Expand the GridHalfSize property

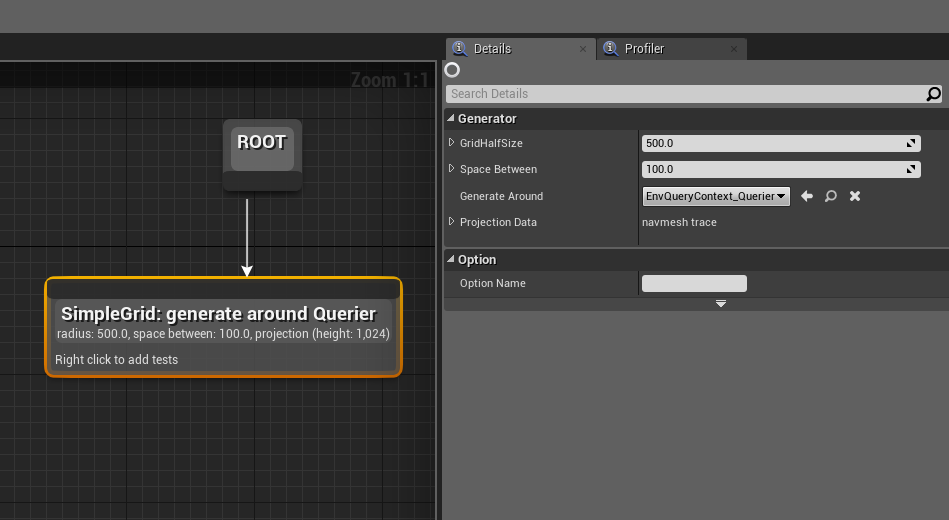coord(452,143)
